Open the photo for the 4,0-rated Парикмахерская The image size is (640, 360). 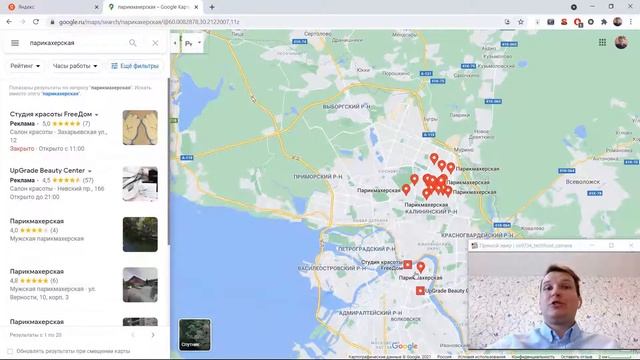point(140,234)
